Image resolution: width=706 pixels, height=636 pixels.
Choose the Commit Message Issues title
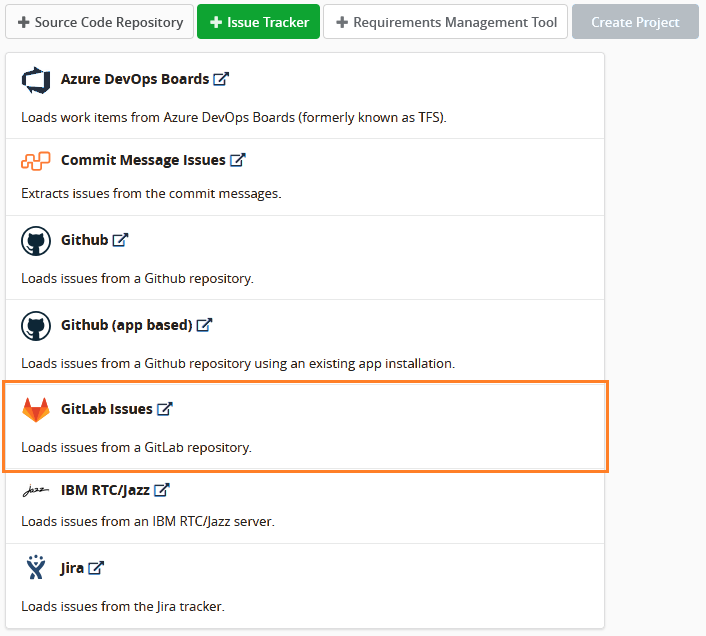coord(143,160)
